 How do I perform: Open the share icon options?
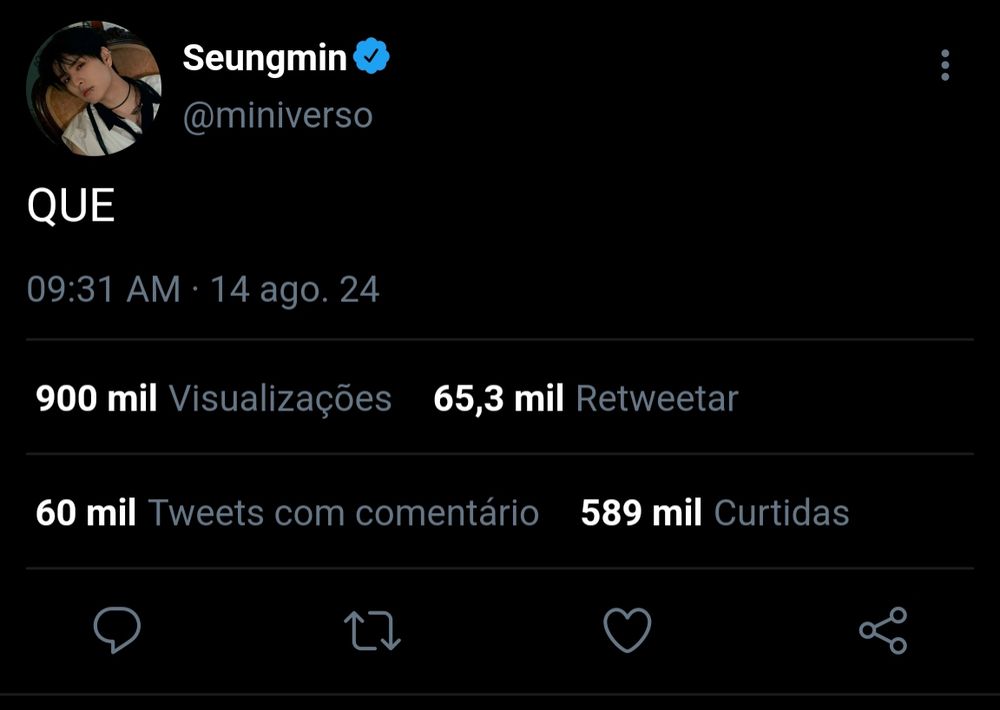[883, 630]
